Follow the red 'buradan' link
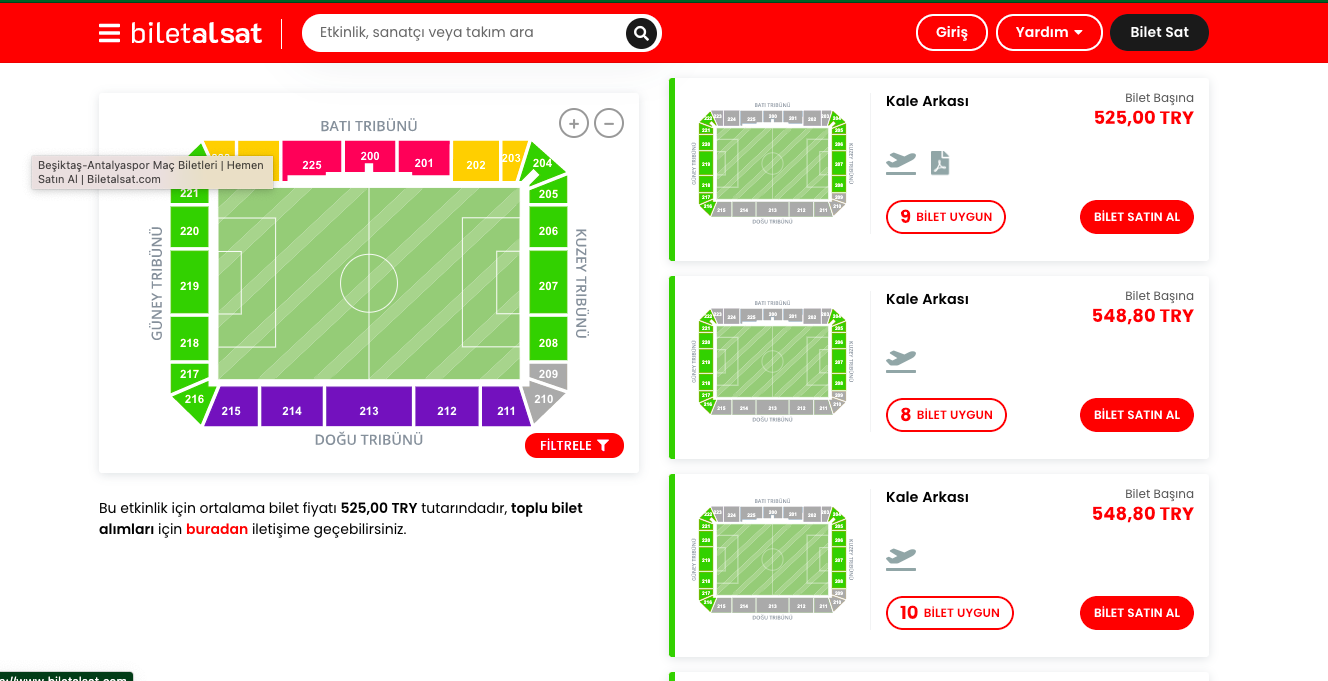The width and height of the screenshot is (1328, 681). (x=217, y=530)
